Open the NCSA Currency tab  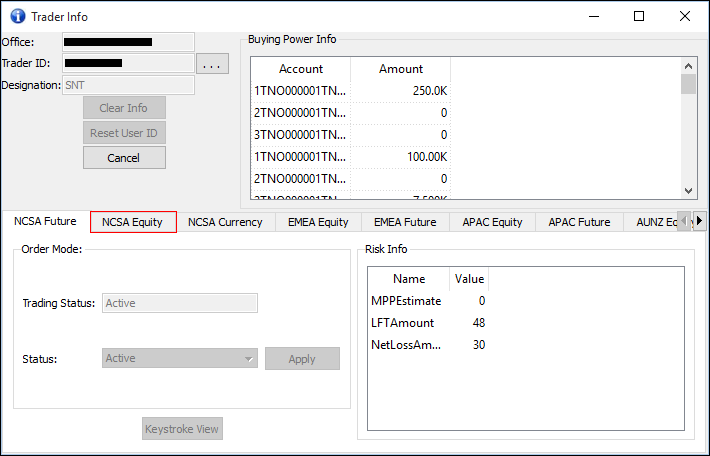point(225,222)
